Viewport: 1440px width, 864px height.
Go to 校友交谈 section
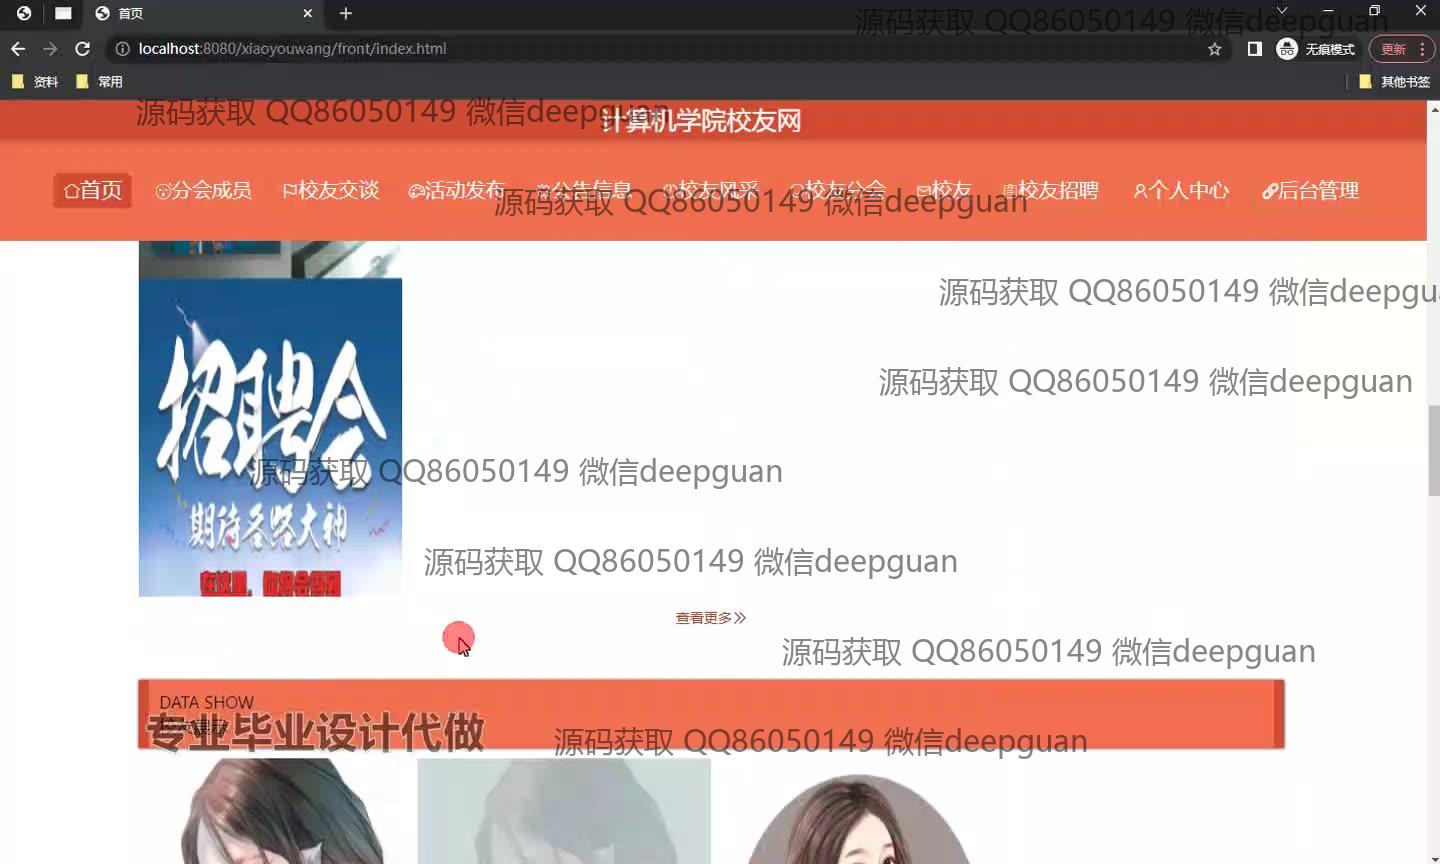coord(330,190)
